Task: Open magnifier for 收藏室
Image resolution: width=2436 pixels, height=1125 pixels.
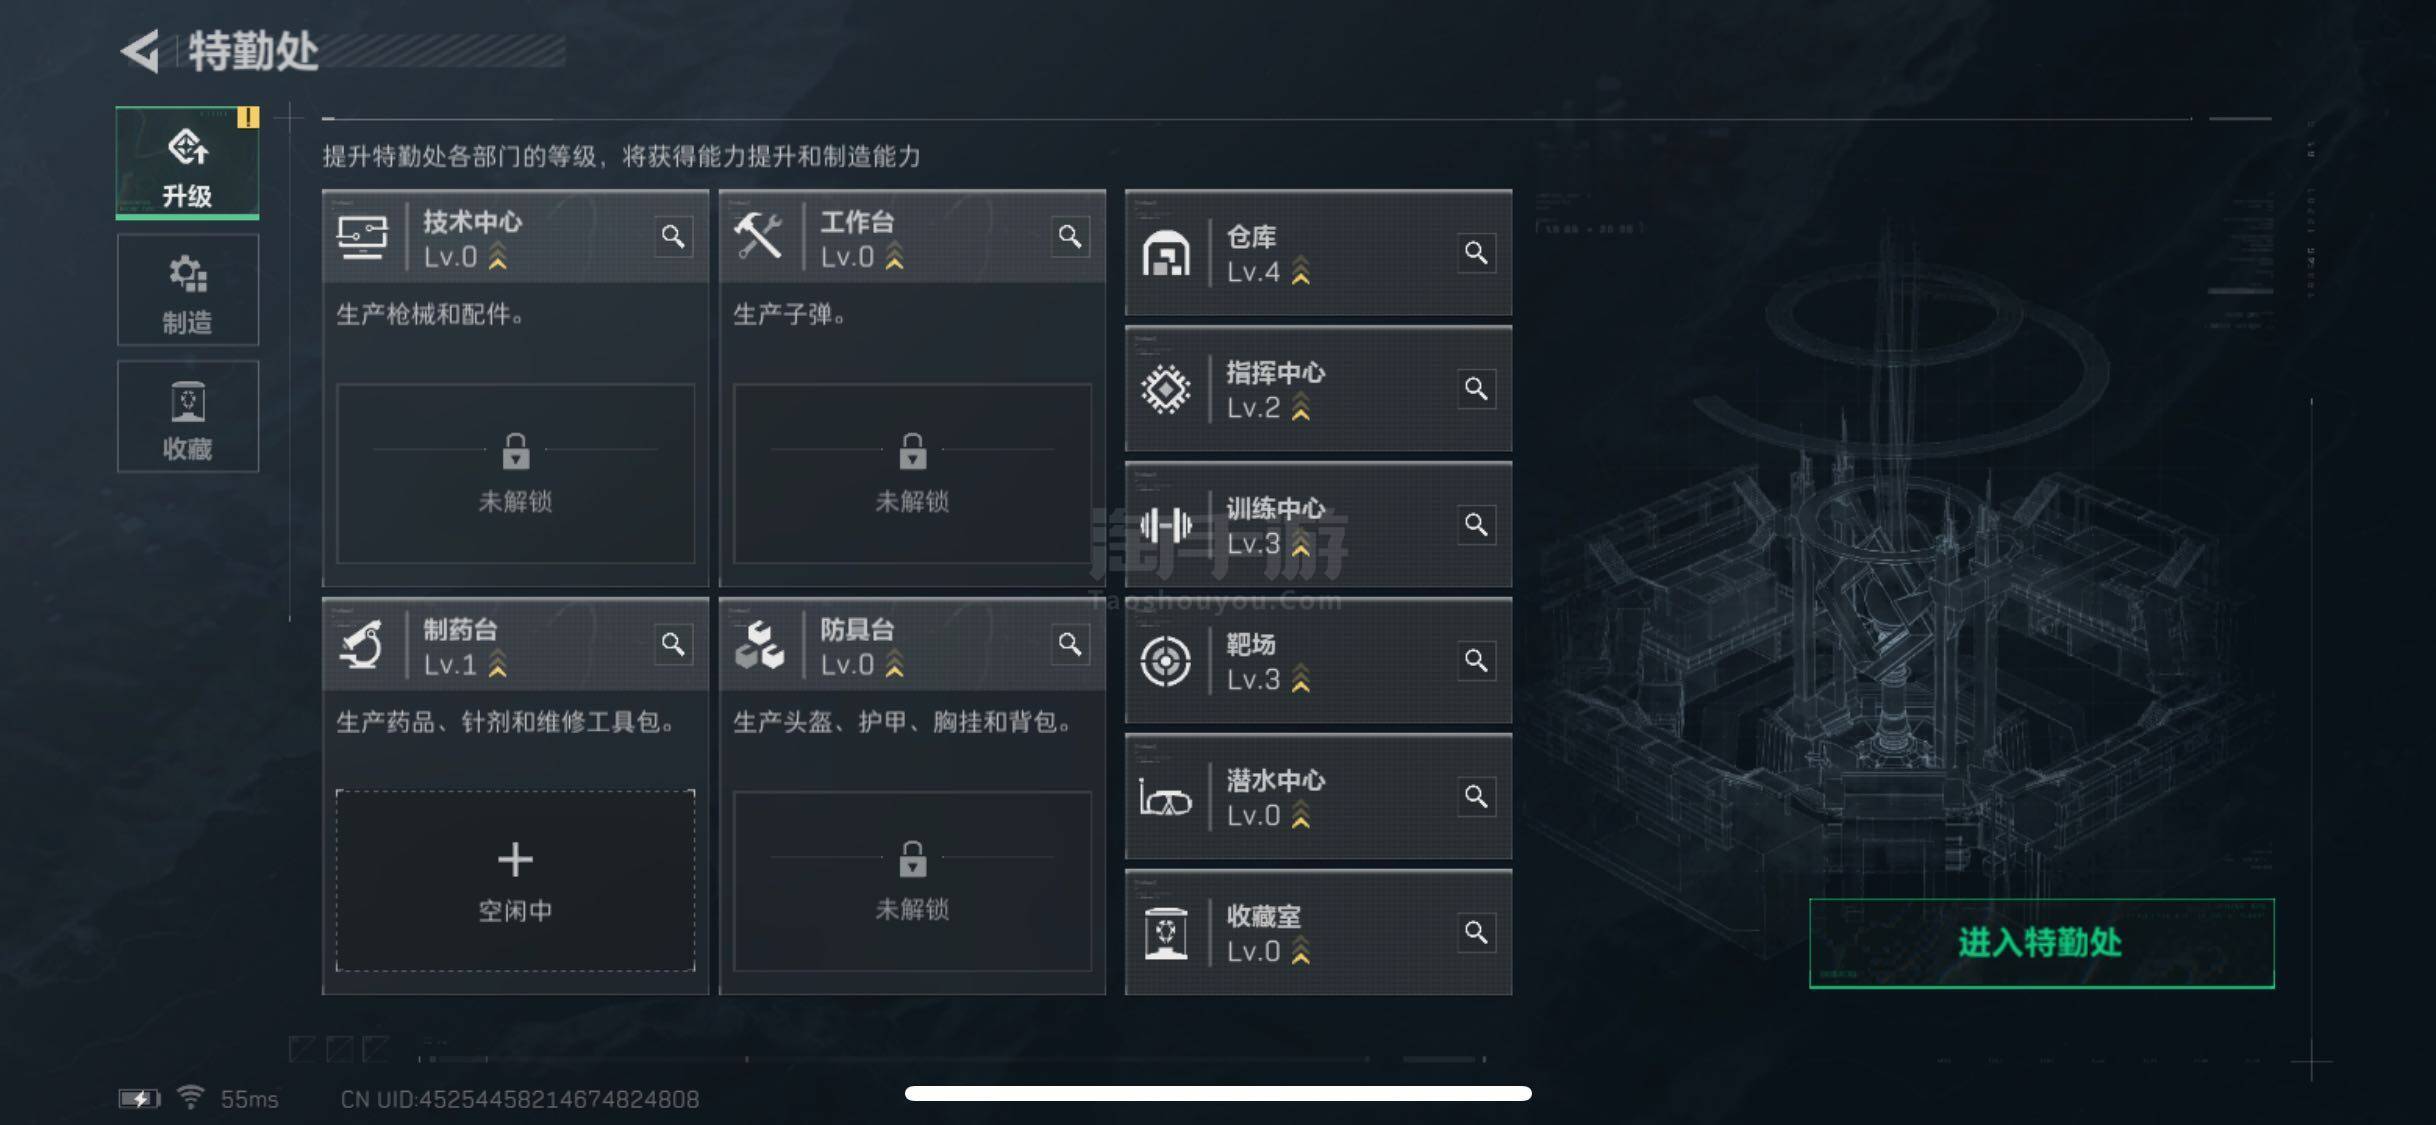Action: (1476, 932)
